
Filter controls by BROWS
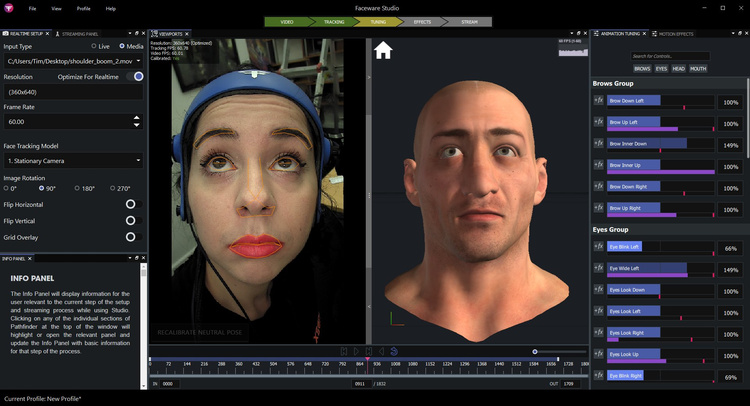point(642,68)
